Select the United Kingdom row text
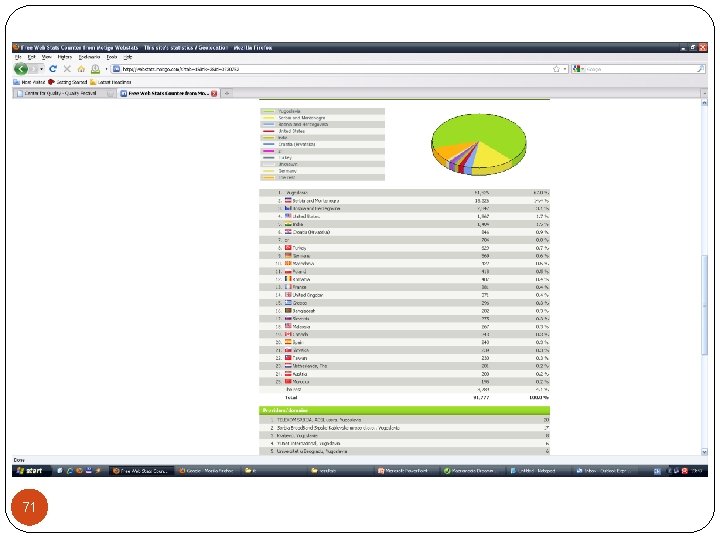 click(x=308, y=295)
